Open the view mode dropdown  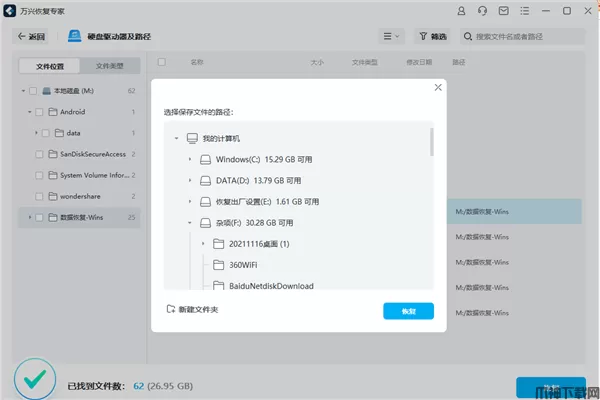click(391, 36)
